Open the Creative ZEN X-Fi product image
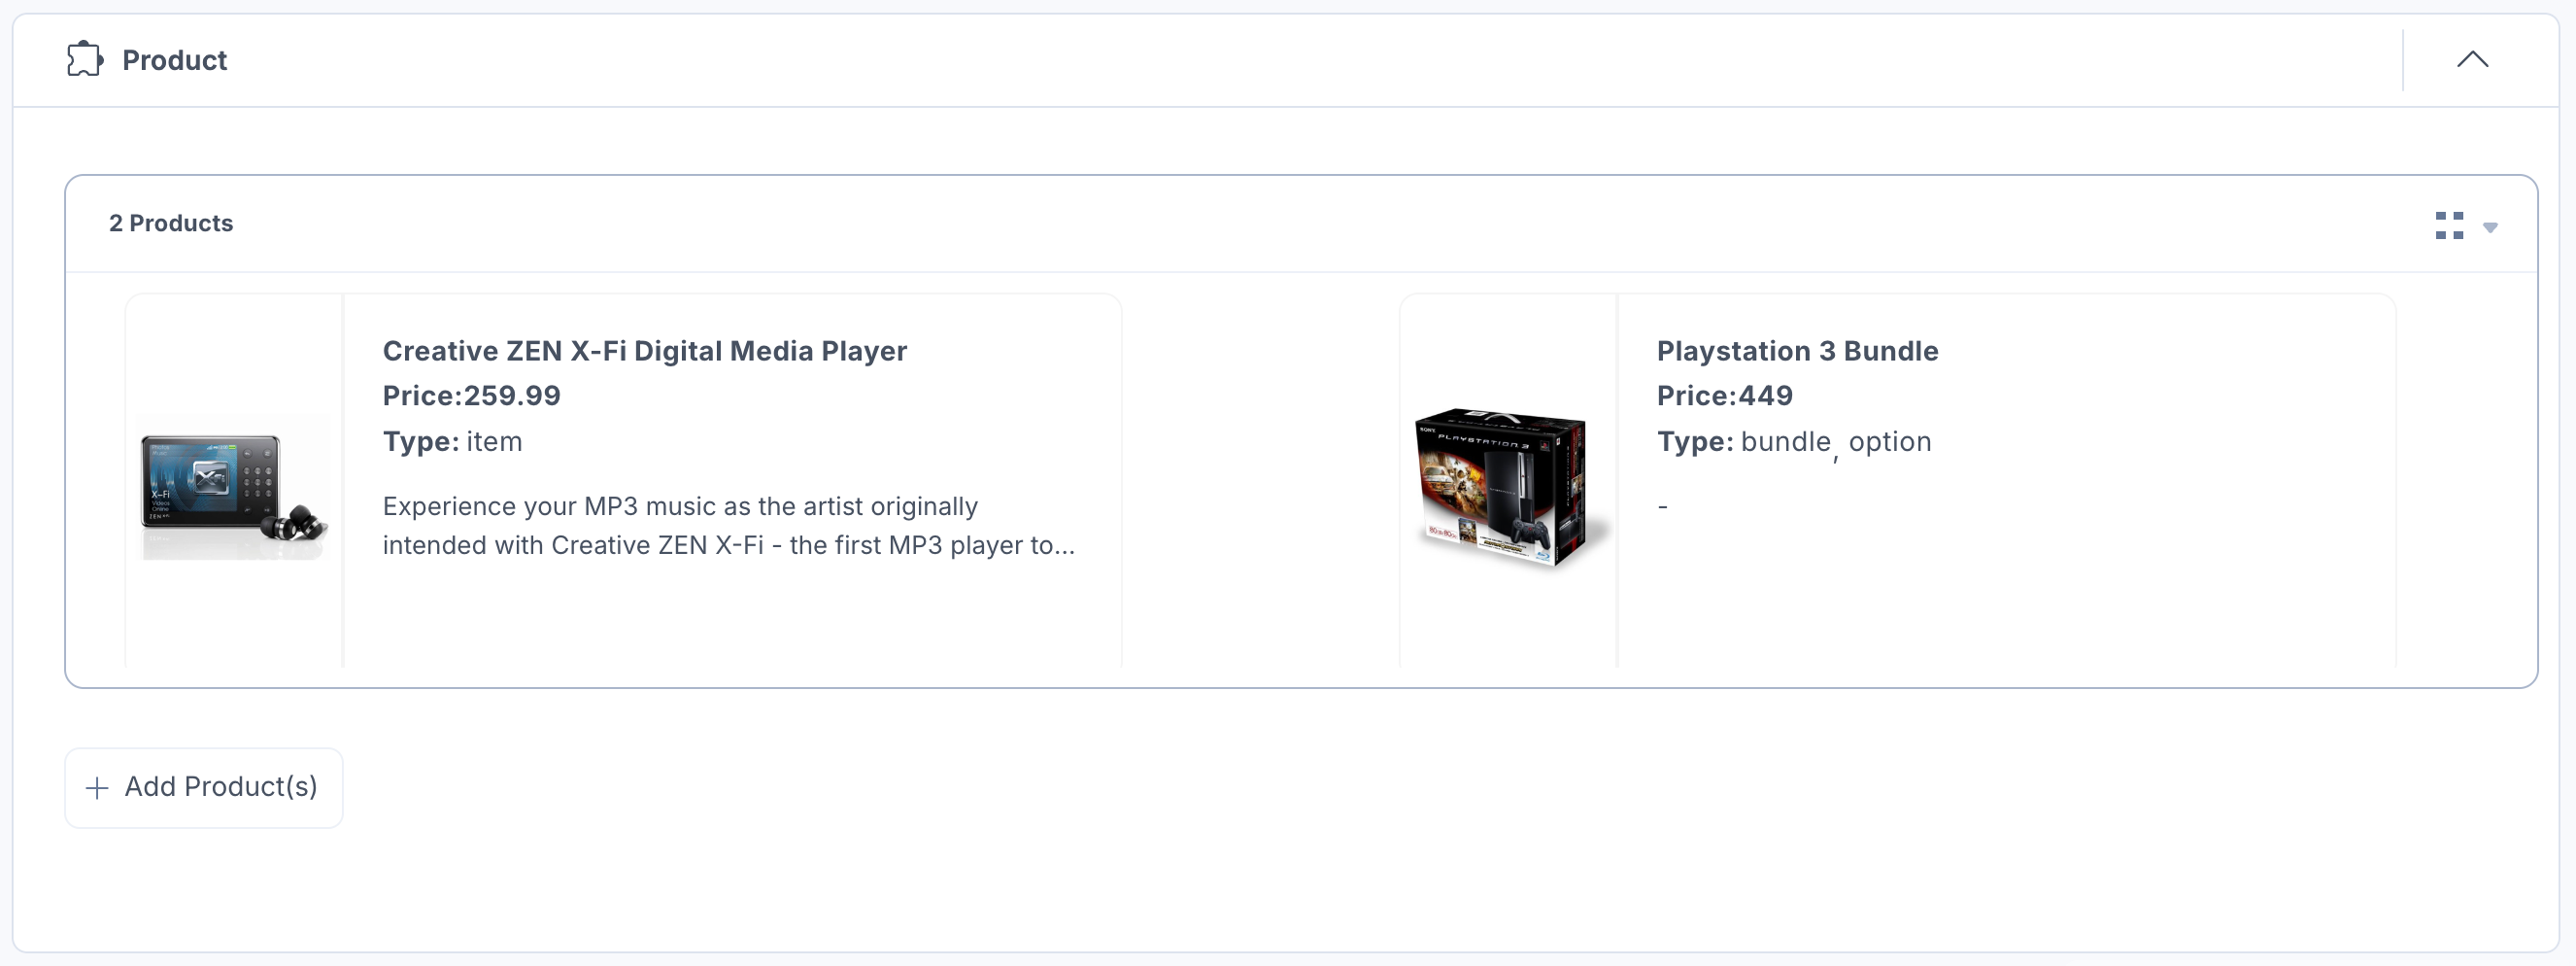 pyautogui.click(x=234, y=487)
